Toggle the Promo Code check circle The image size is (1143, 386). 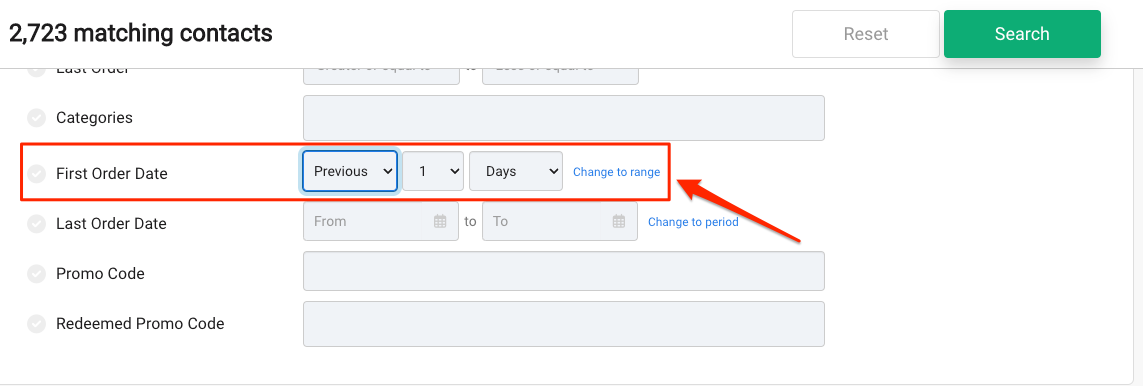pyautogui.click(x=36, y=274)
